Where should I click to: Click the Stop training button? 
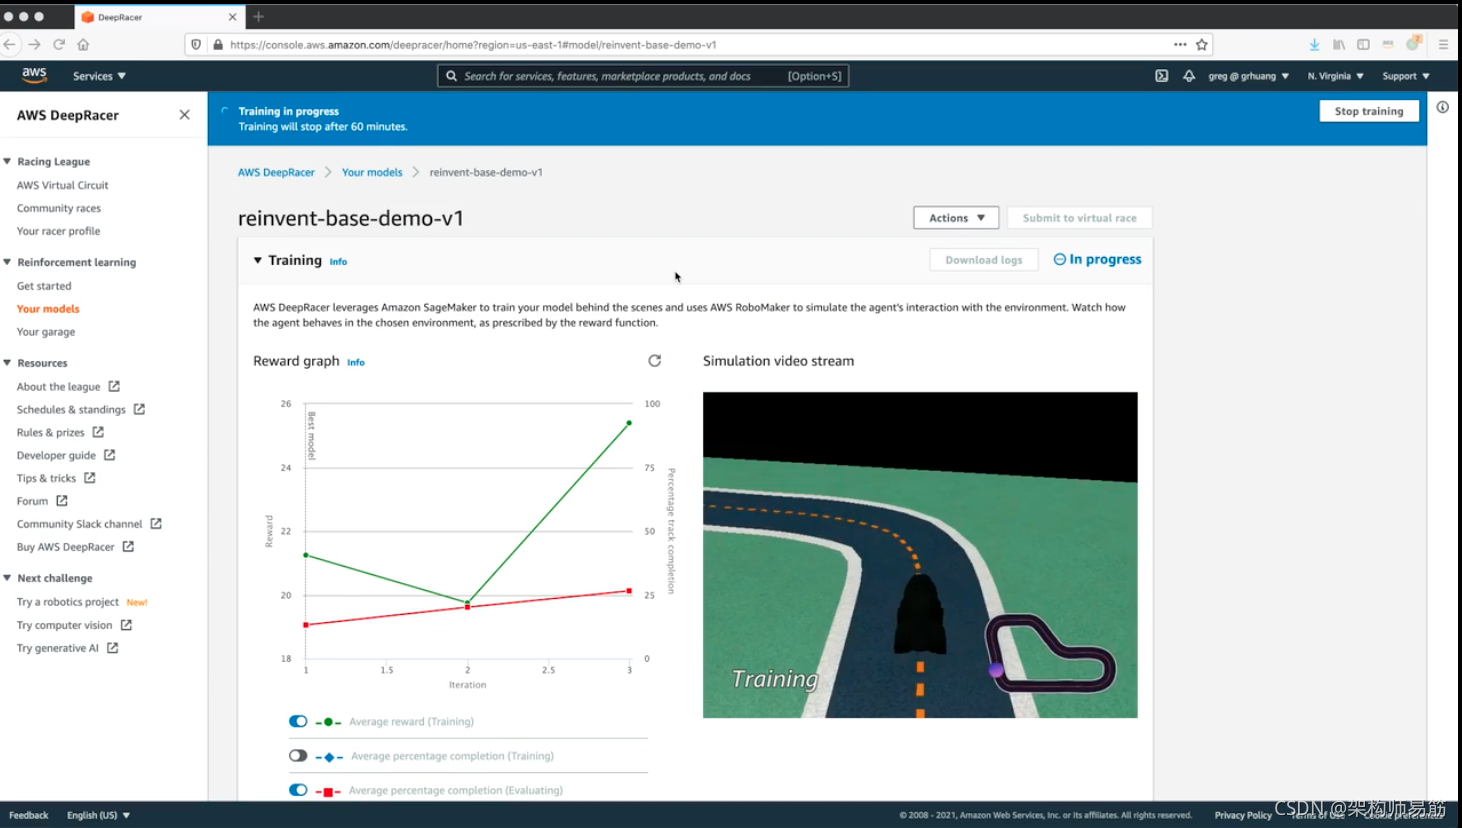(x=1369, y=111)
